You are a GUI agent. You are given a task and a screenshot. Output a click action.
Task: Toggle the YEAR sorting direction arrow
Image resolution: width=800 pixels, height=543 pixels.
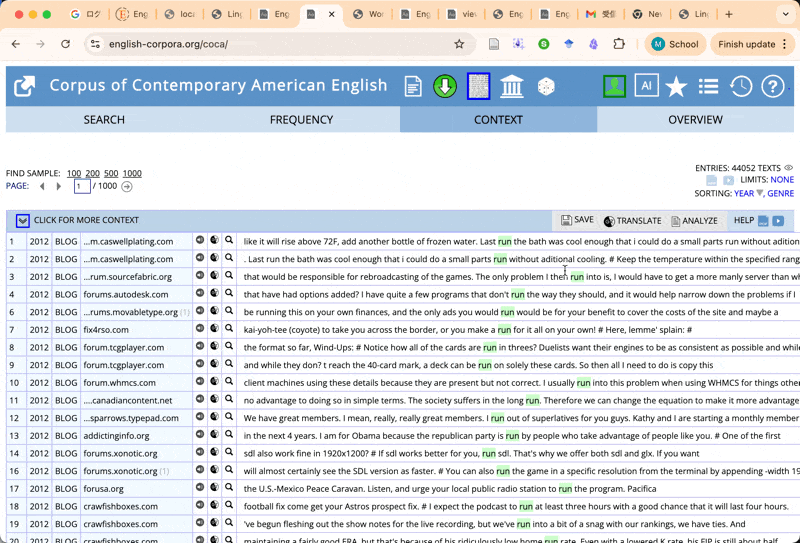click(760, 193)
